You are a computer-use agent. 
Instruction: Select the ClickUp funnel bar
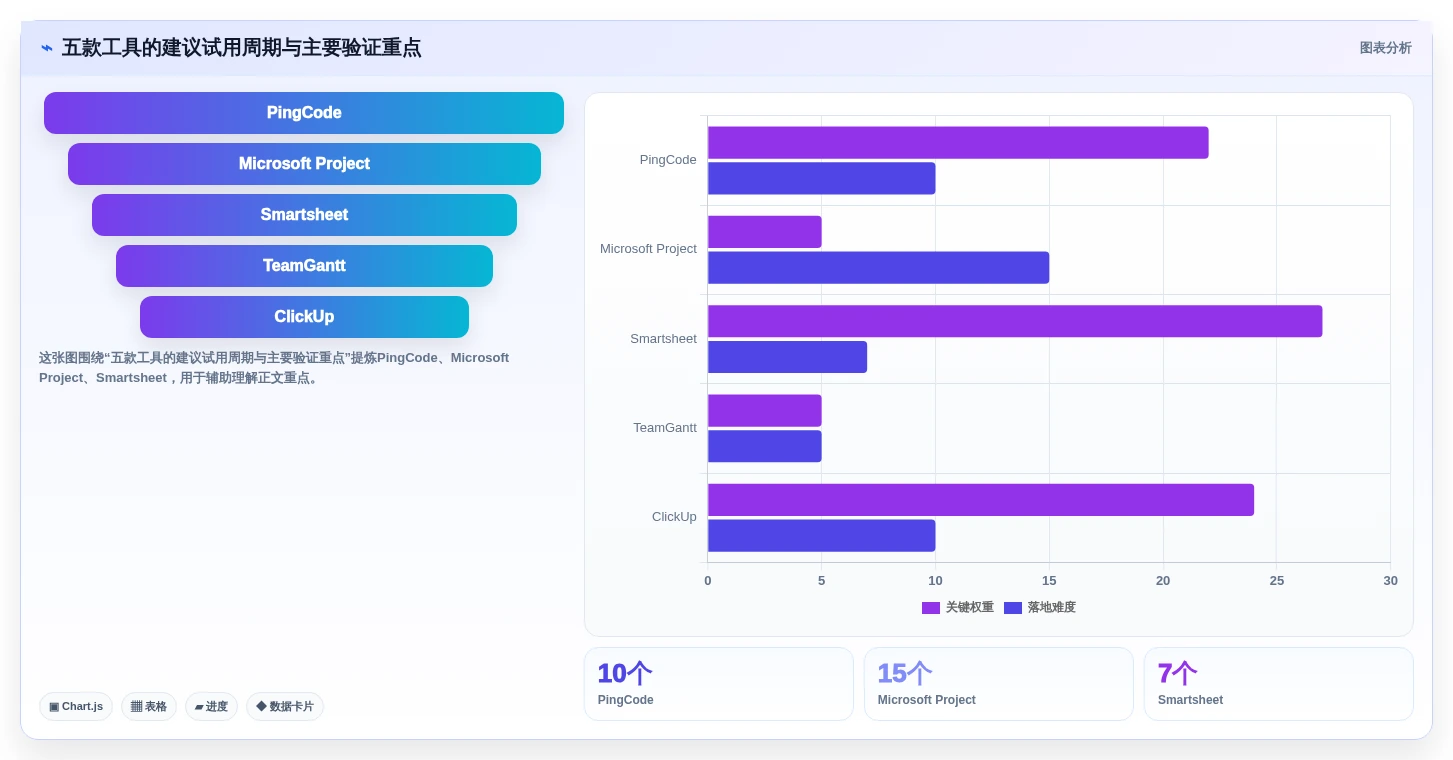[304, 317]
